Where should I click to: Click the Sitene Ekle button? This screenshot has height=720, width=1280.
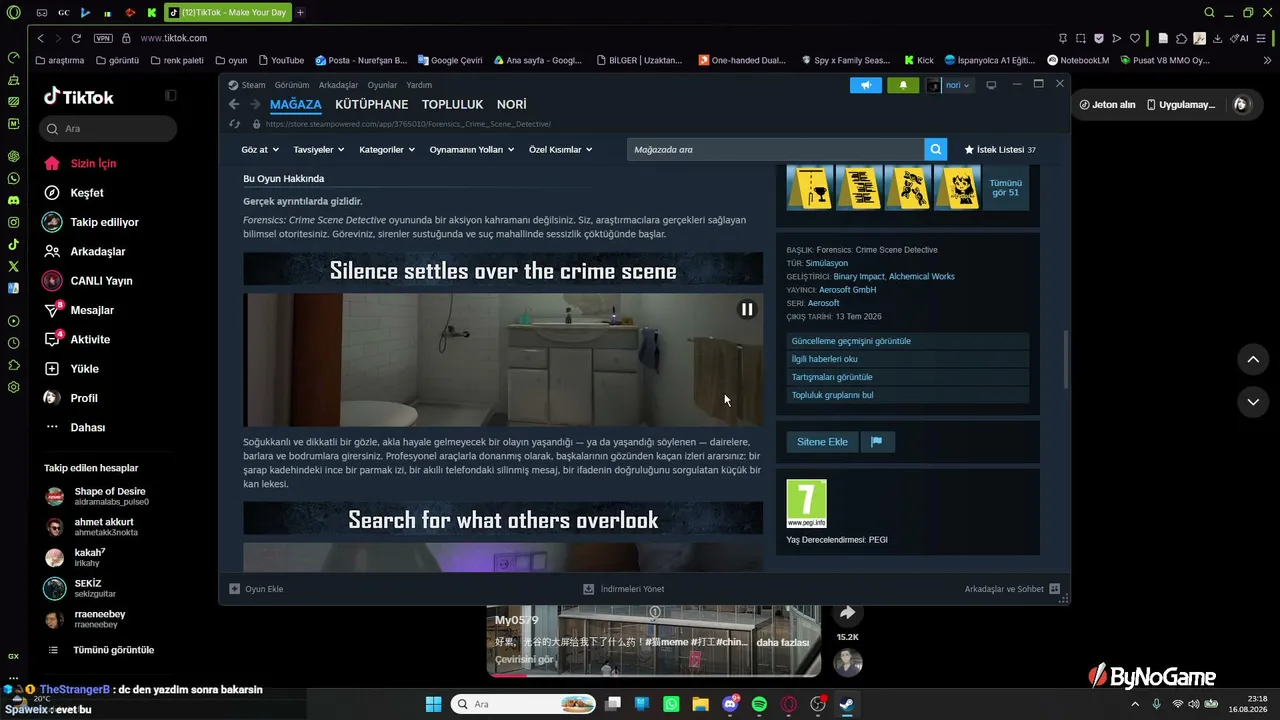822,442
